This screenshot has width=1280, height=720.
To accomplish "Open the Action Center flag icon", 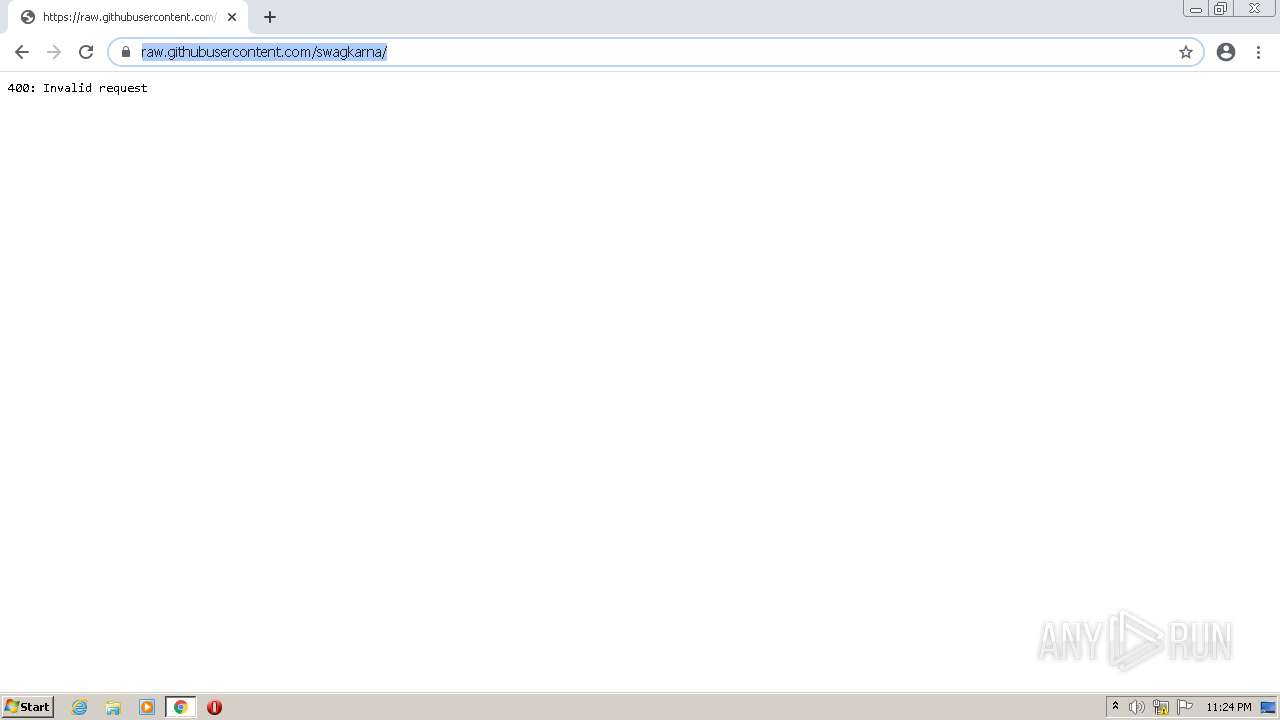I will pyautogui.click(x=1185, y=707).
